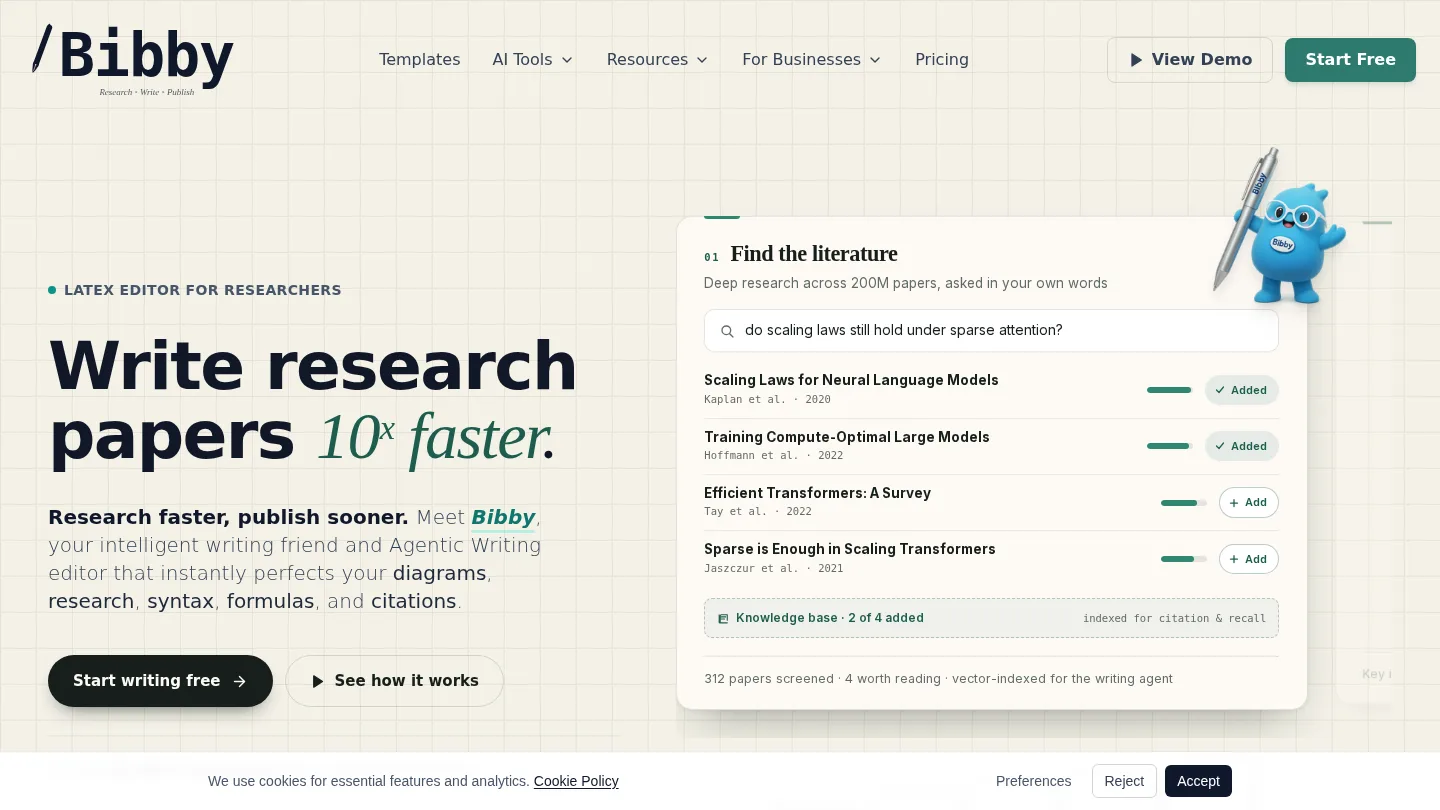Image resolution: width=1440 pixels, height=810 pixels.
Task: Open the Templates nav item
Action: pos(419,60)
